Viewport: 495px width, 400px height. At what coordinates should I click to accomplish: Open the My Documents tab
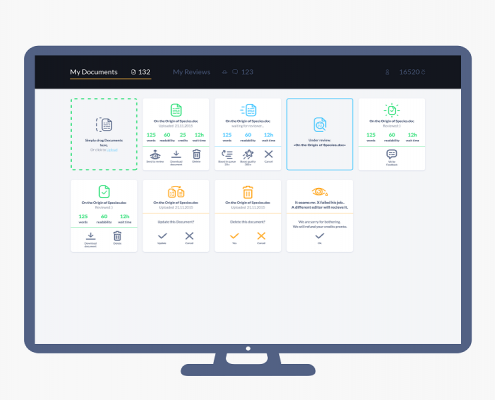click(x=94, y=72)
